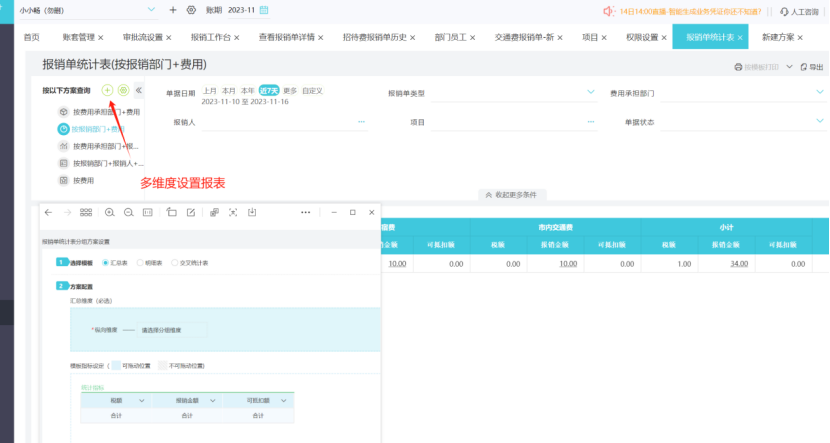
Task: Click the edit icon in image viewer toolbar
Action: (190, 213)
